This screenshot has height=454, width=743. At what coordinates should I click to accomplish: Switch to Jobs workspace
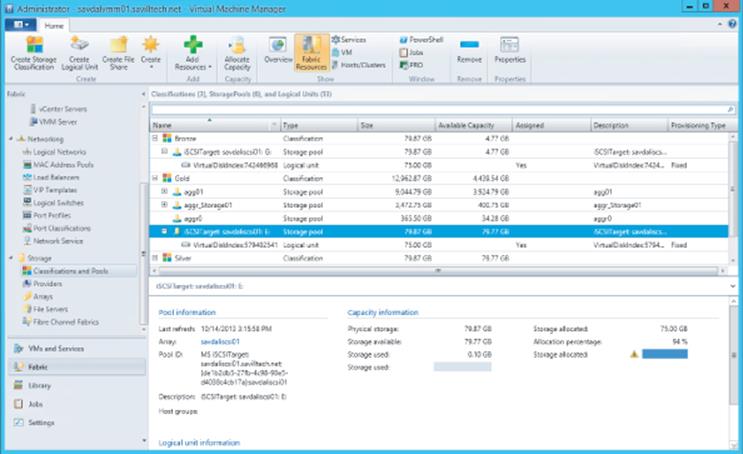76,404
